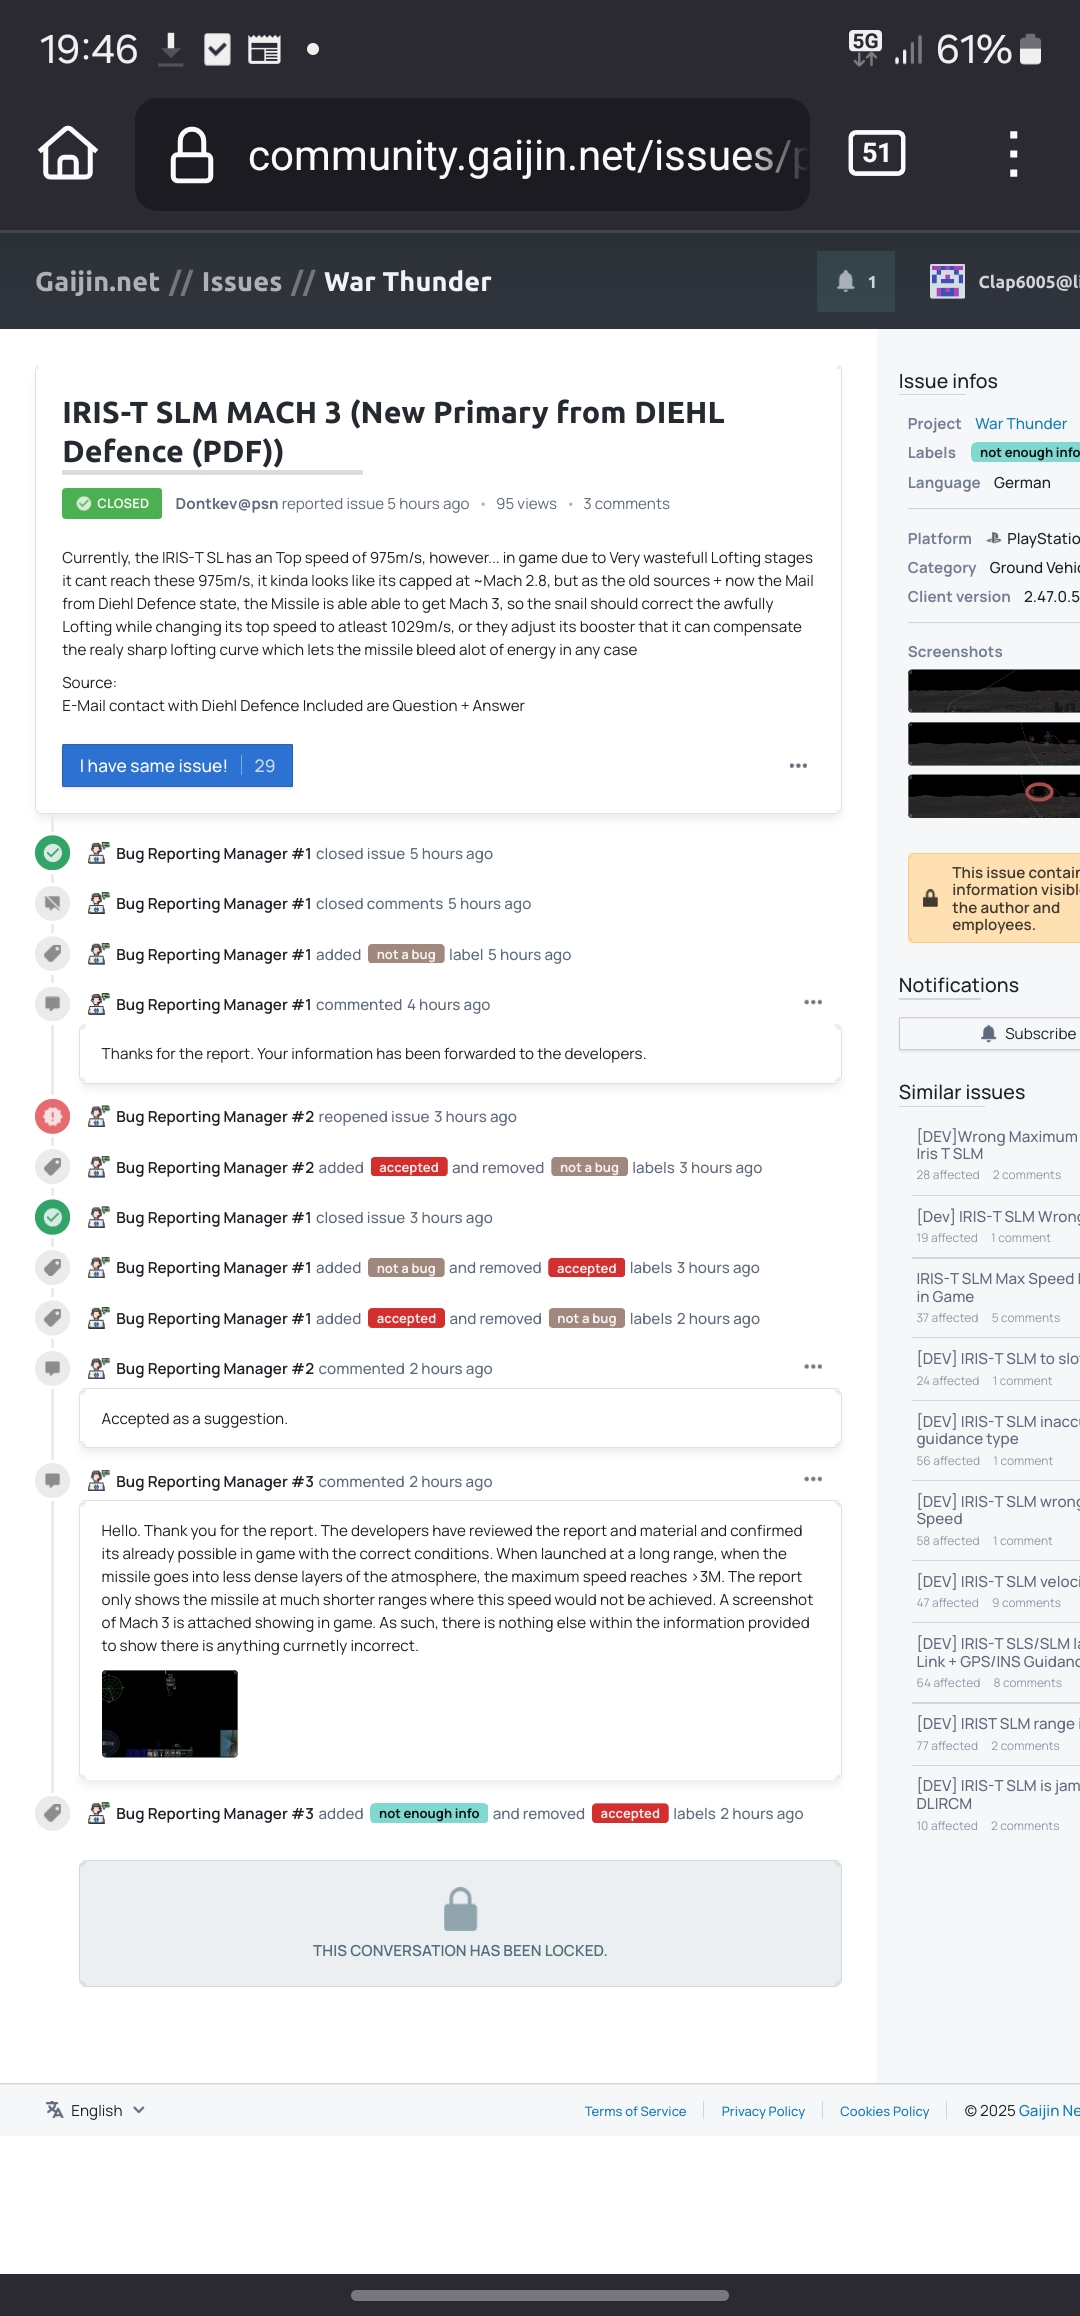Viewport: 1080px width, 2316px height.
Task: Open the three-dot menu on the issue card
Action: (x=798, y=766)
